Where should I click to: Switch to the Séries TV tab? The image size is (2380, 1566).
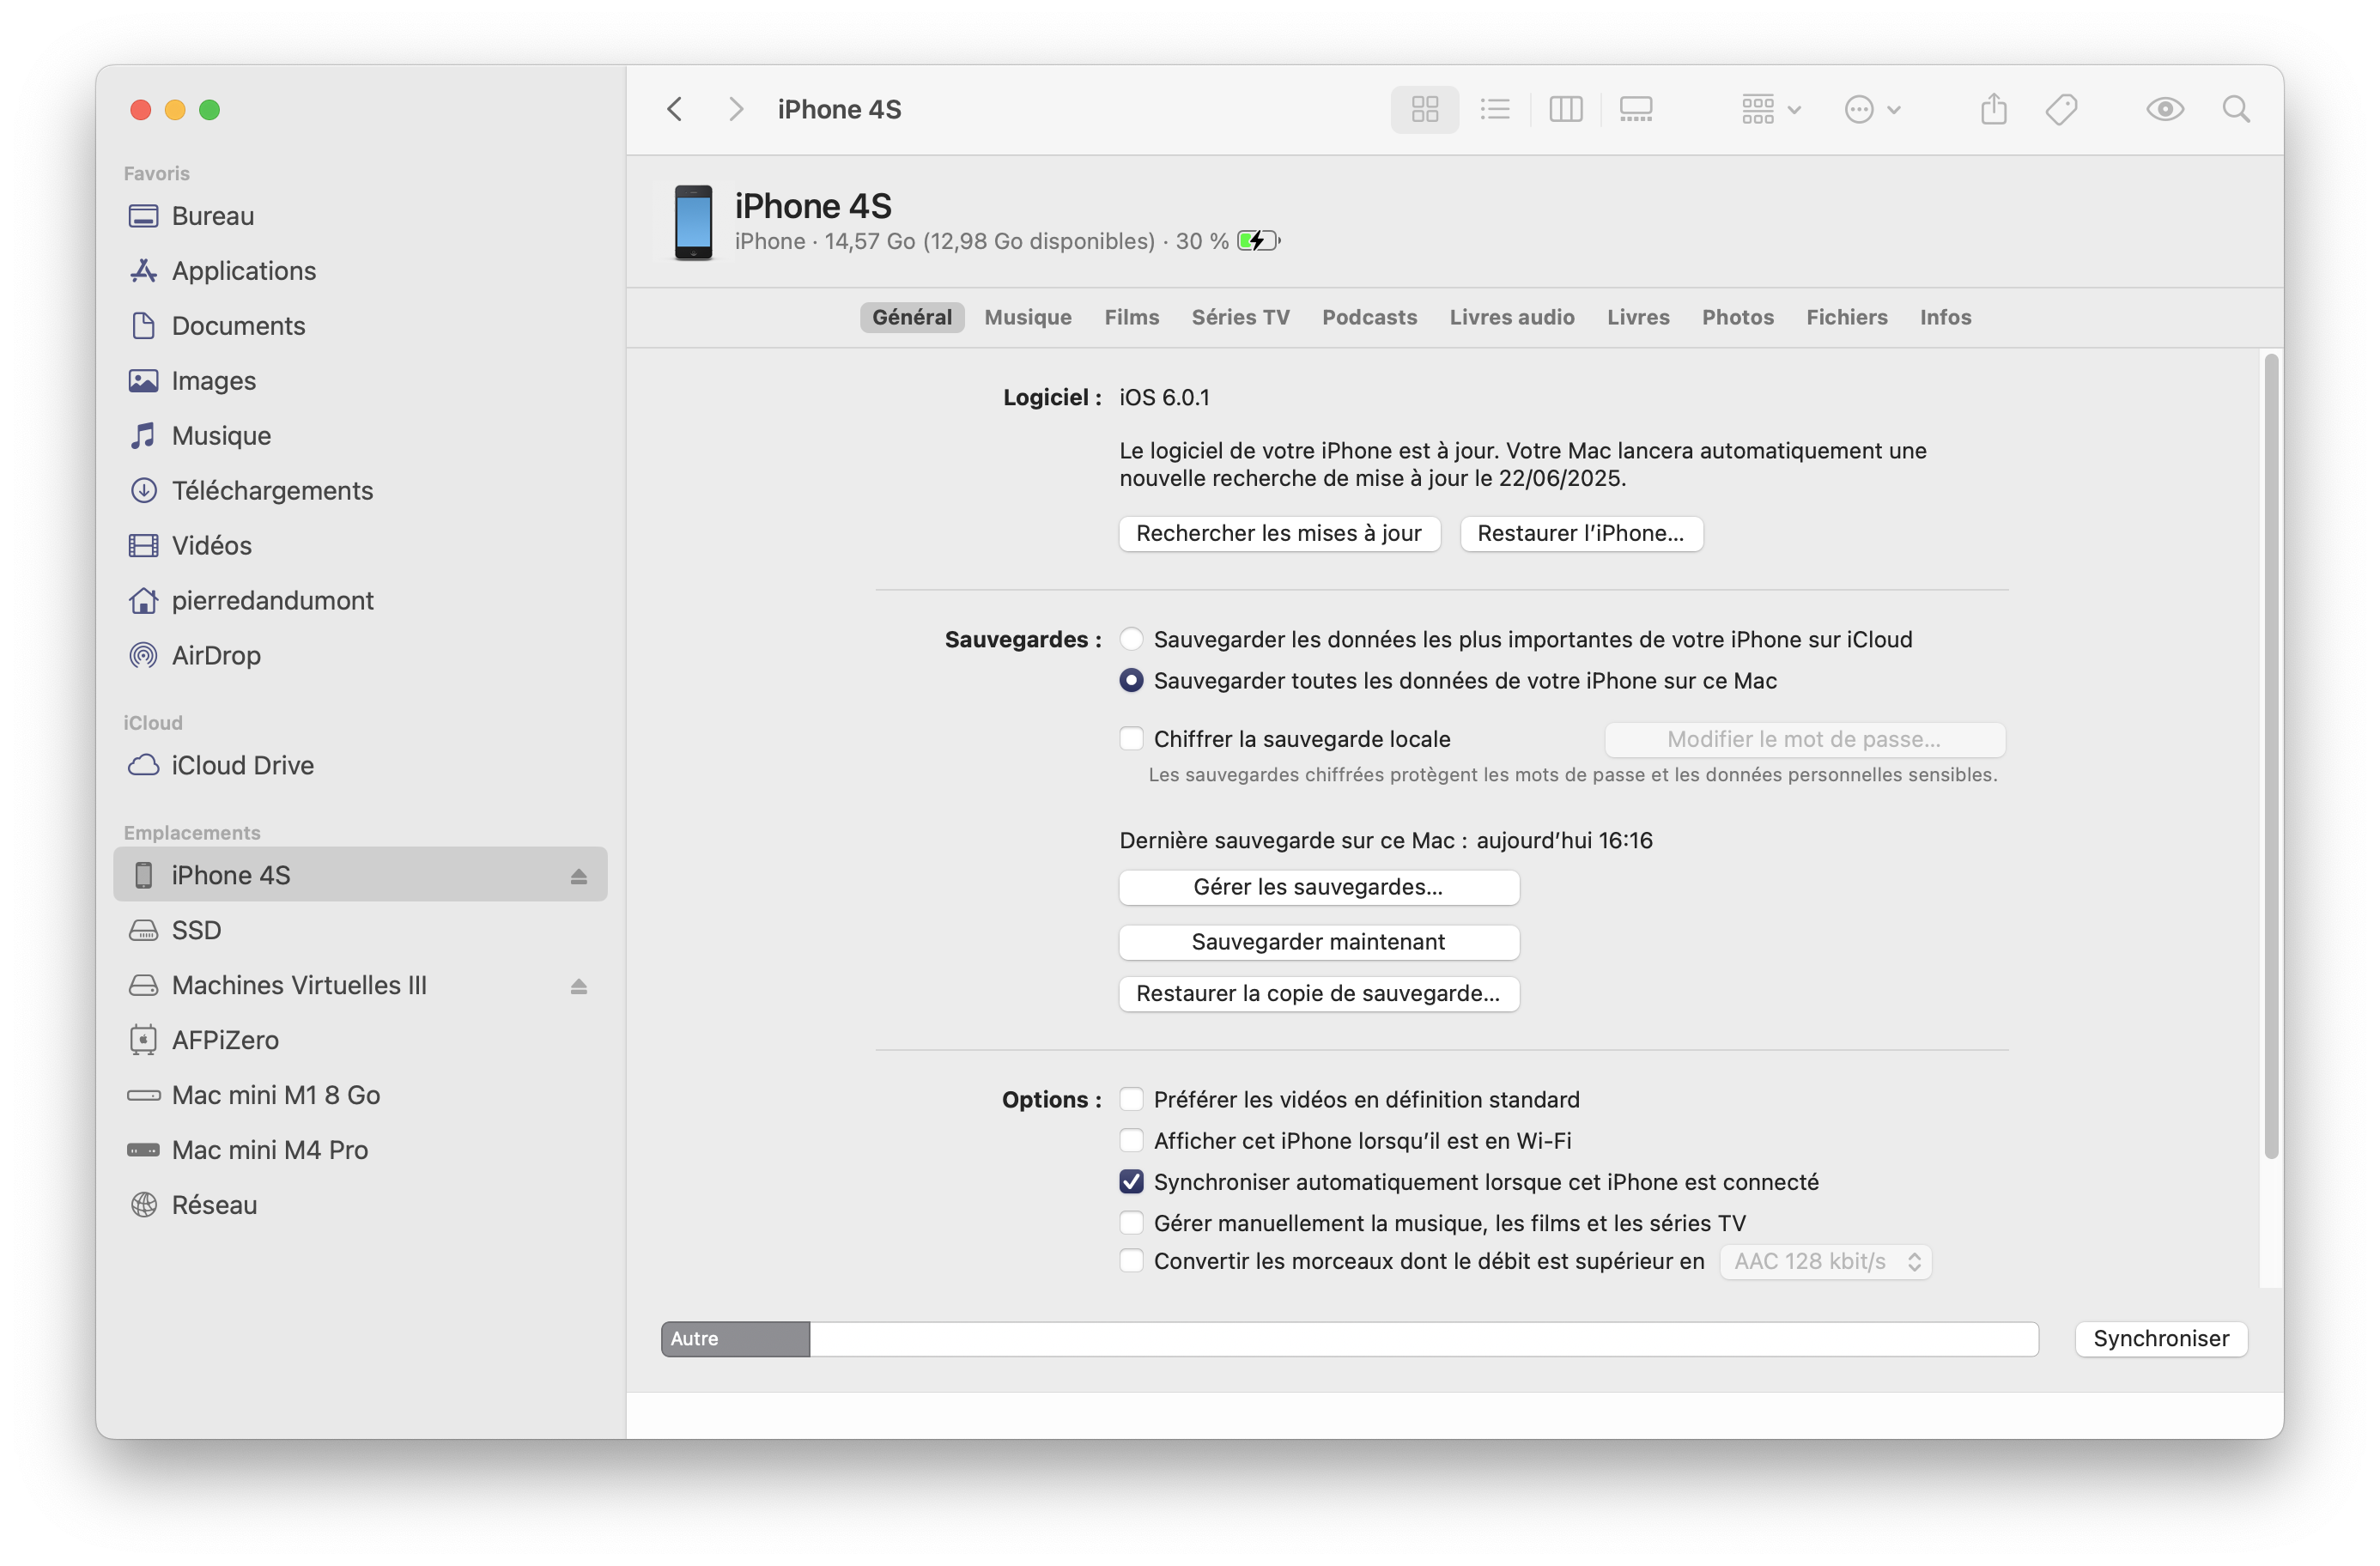[1240, 317]
